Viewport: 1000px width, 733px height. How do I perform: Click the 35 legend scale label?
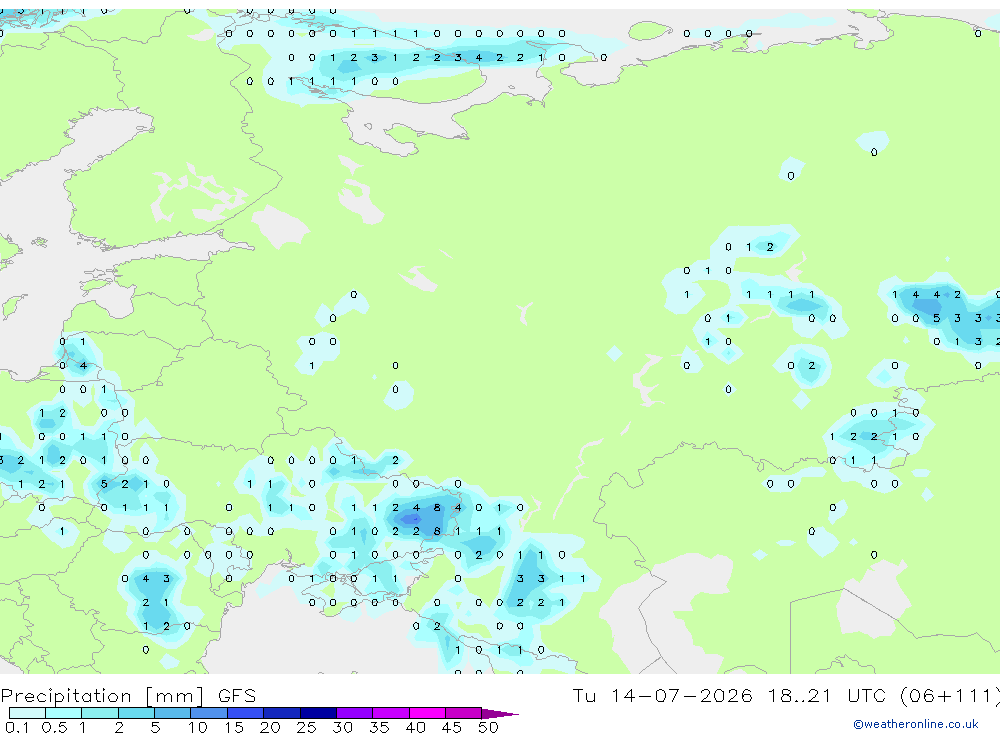click(379, 727)
